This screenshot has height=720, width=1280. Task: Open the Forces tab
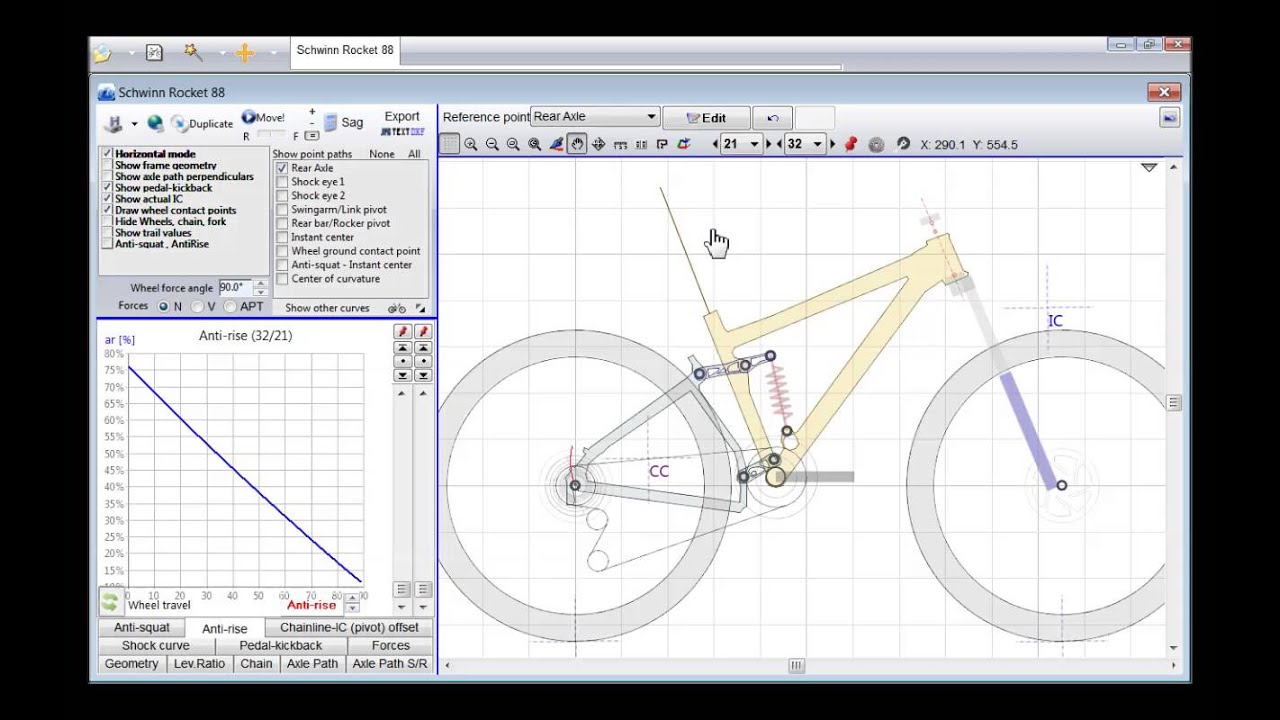pos(390,646)
